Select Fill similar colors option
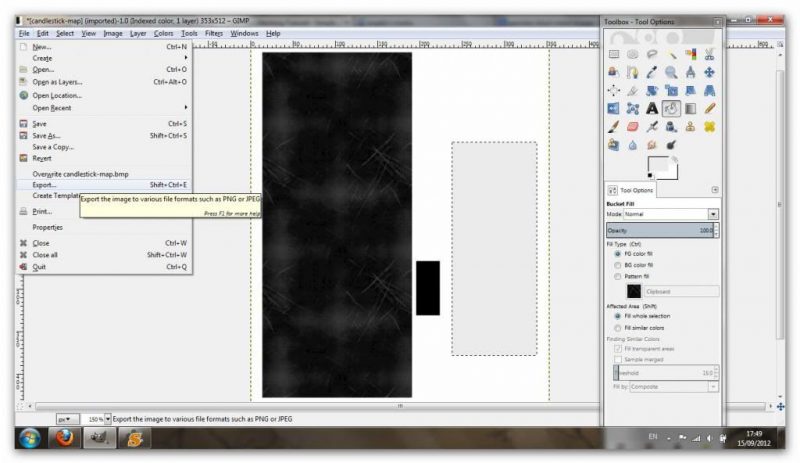The width and height of the screenshot is (800, 463). (x=616, y=327)
